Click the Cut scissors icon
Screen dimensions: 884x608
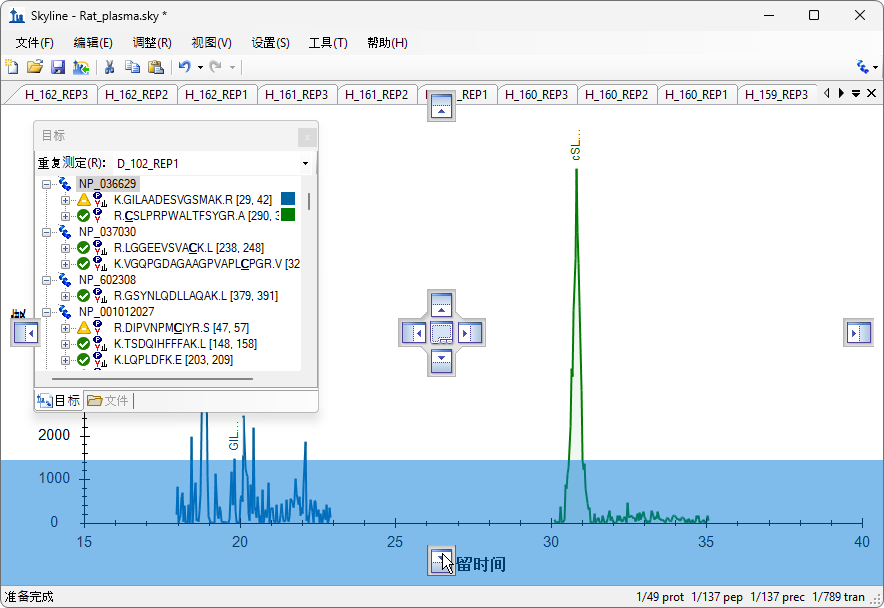110,67
